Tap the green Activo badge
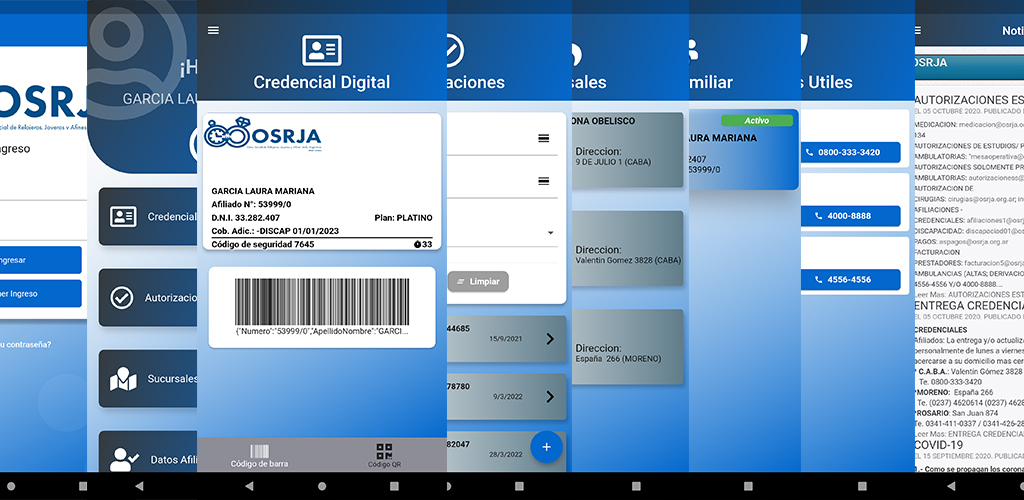This screenshot has width=1024, height=500. [757, 121]
